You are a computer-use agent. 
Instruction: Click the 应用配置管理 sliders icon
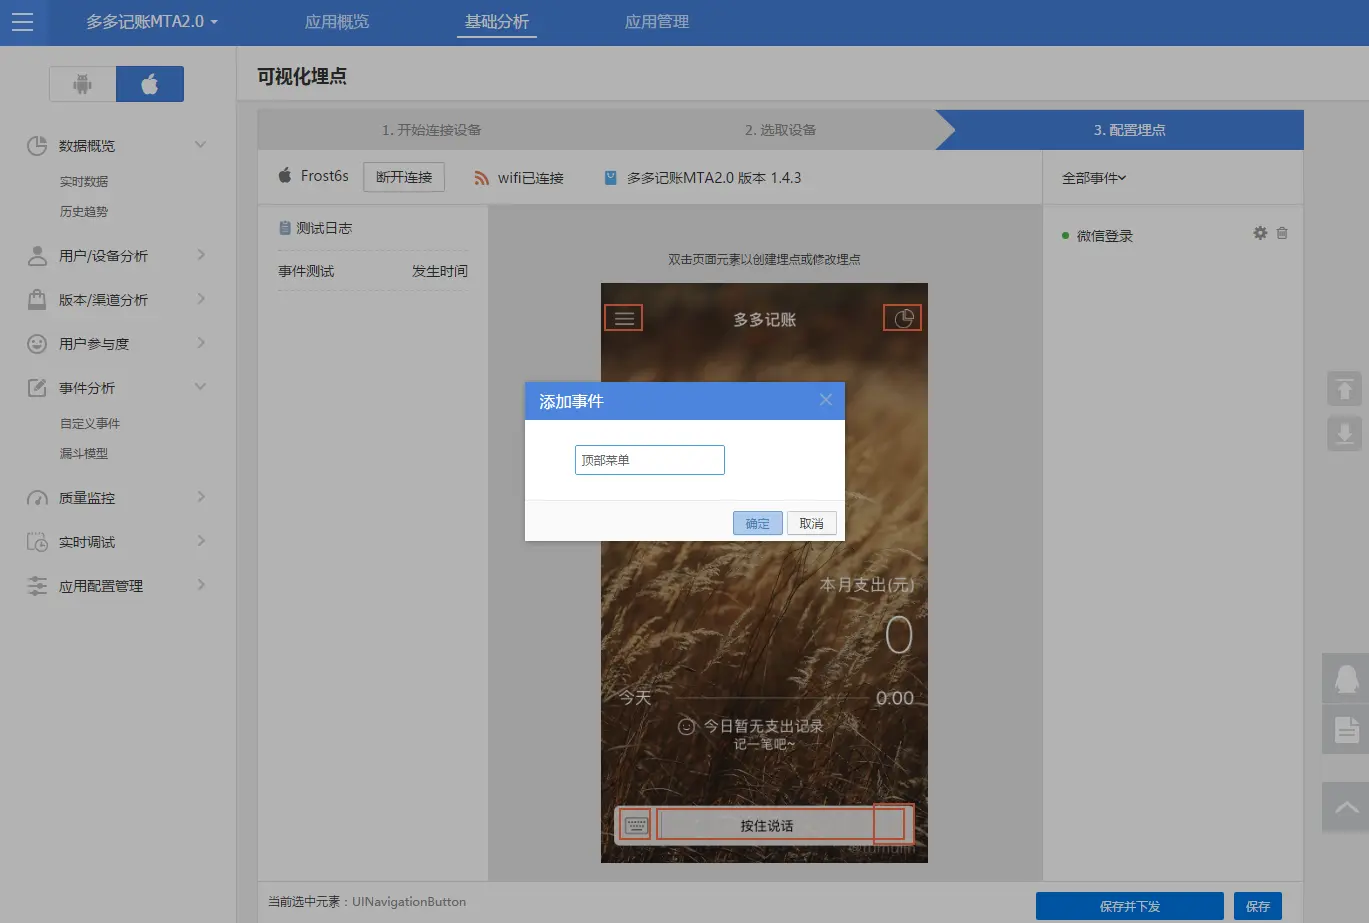pos(37,586)
